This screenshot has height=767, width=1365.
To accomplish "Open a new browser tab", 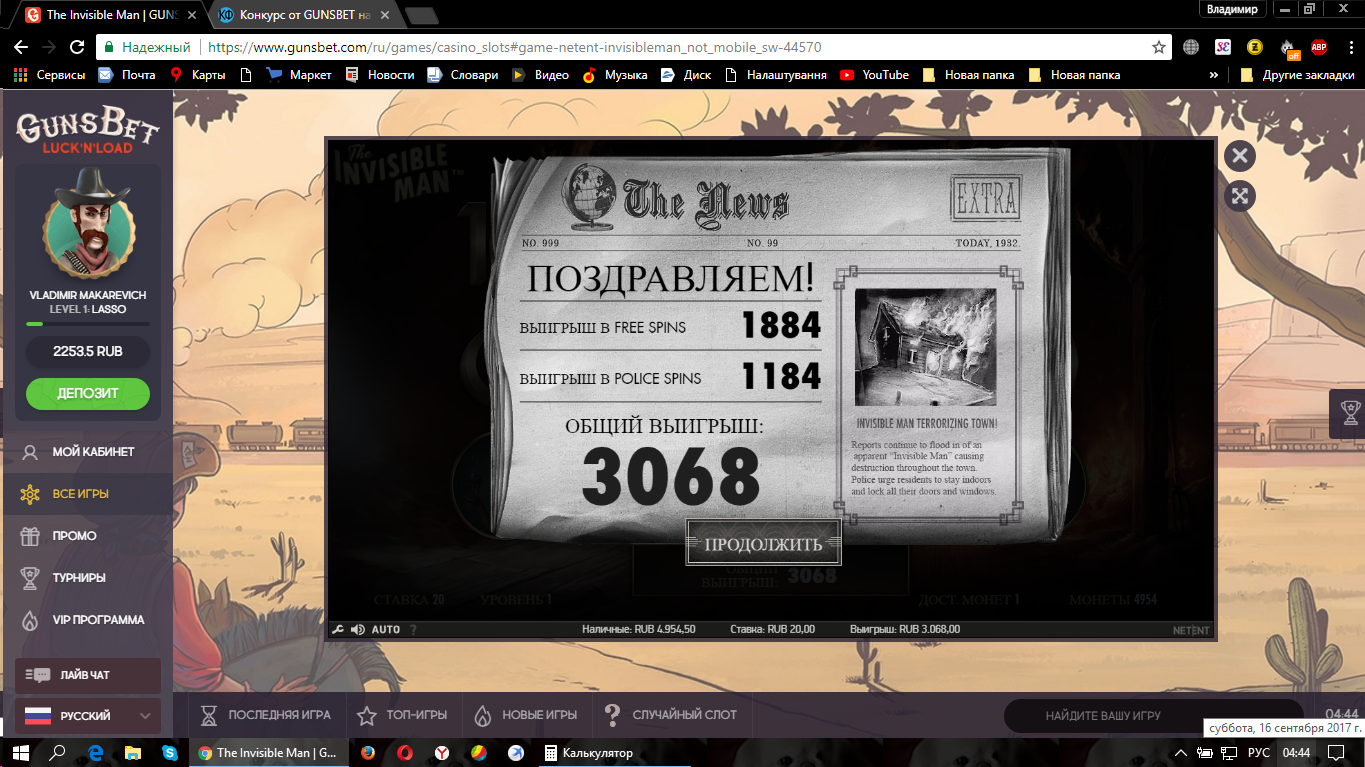I will (421, 15).
